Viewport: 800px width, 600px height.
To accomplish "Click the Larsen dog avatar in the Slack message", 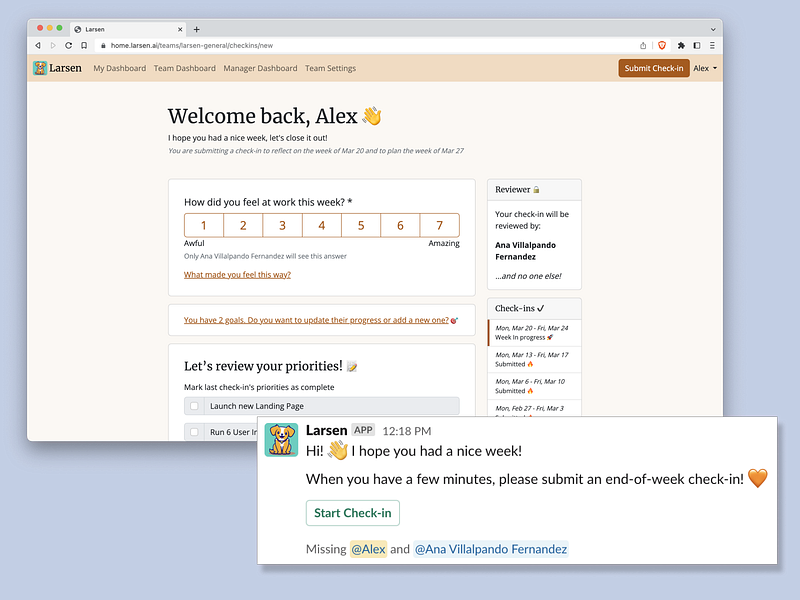I will click(281, 439).
